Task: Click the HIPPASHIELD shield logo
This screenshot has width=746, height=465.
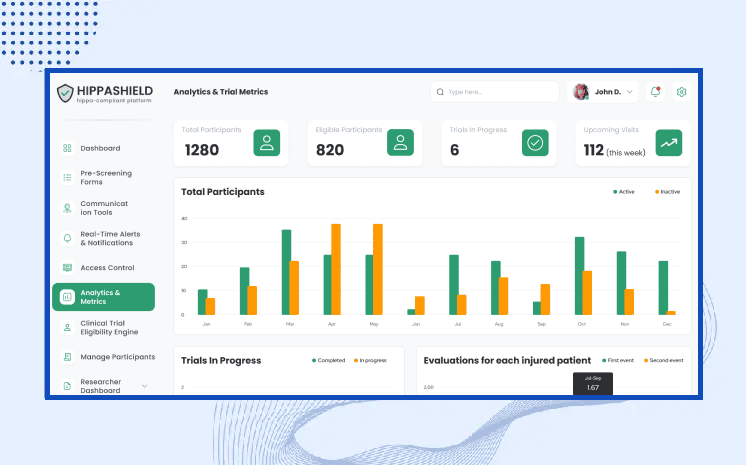Action: pyautogui.click(x=66, y=93)
